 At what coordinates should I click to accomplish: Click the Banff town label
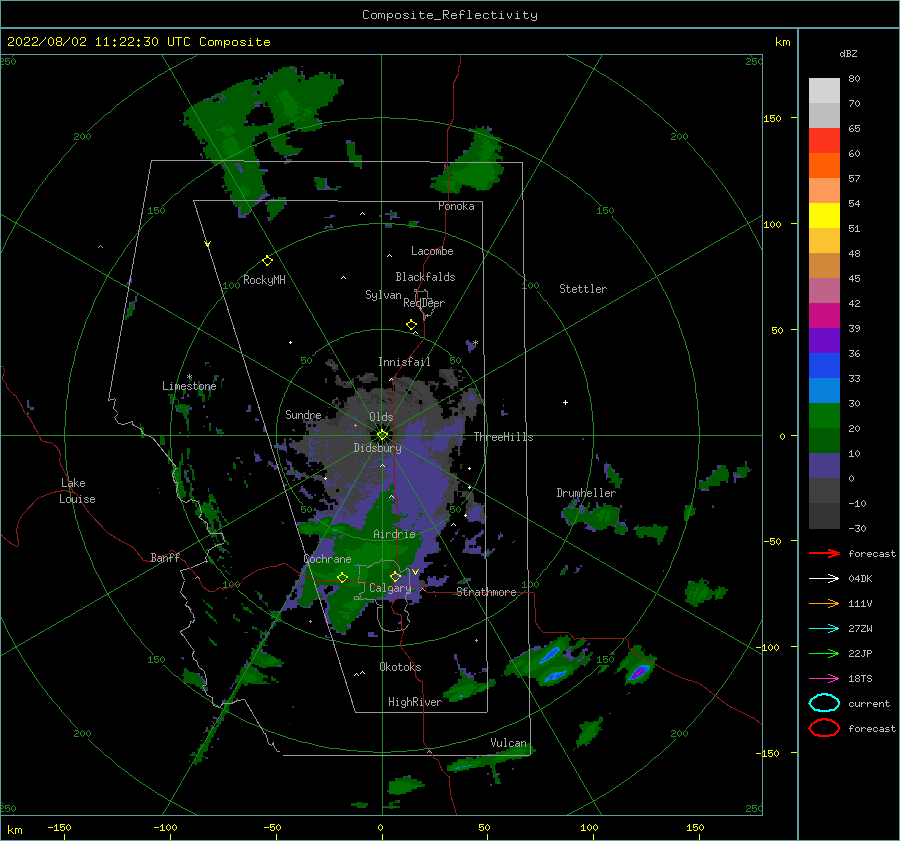(x=165, y=557)
